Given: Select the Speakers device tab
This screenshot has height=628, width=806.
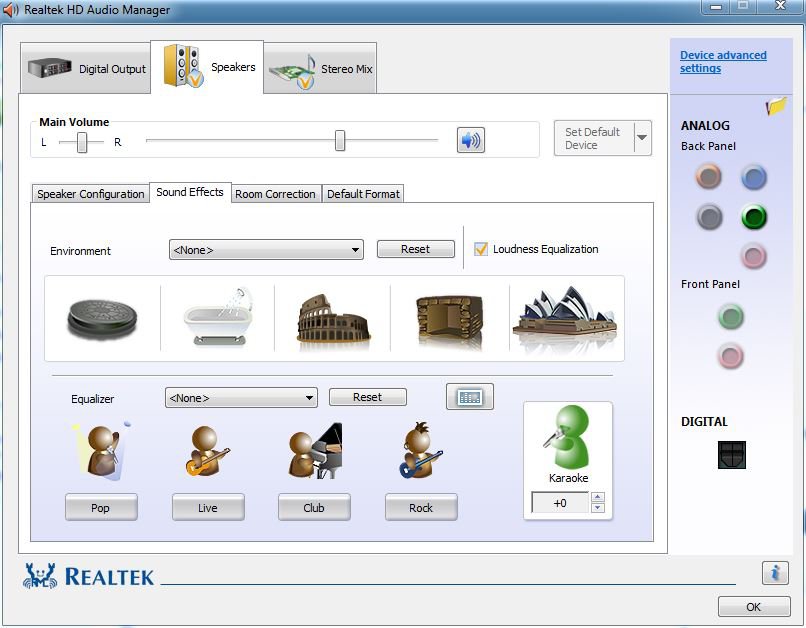Looking at the screenshot, I should 207,67.
